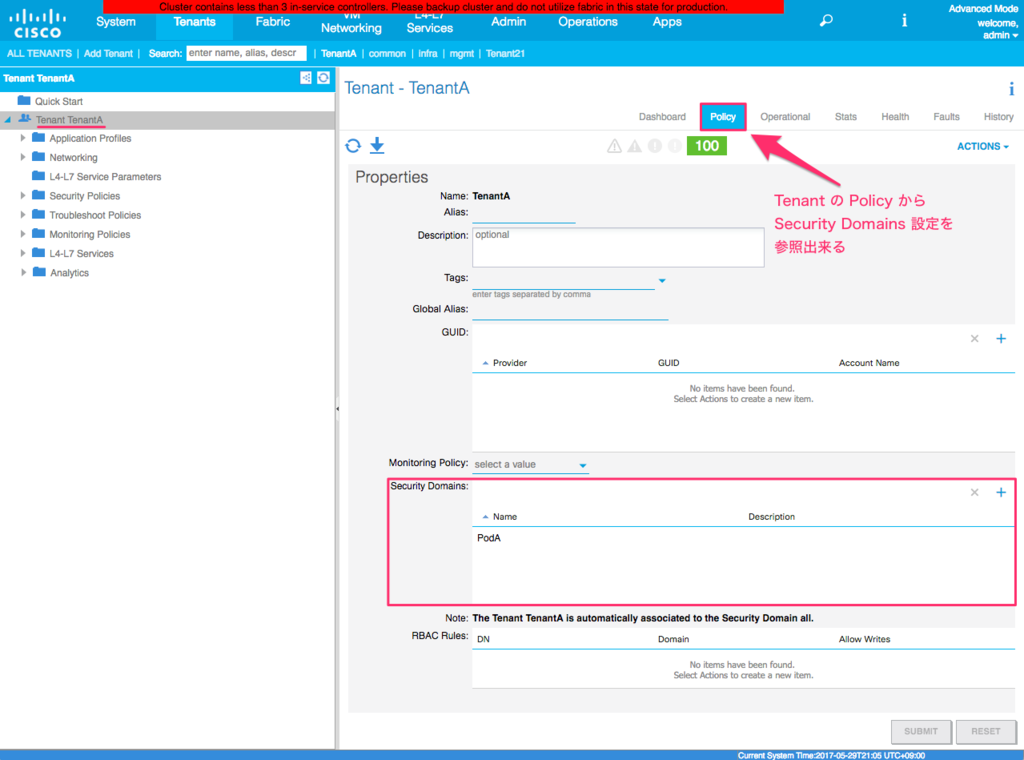Viewport: 1024px width, 760px height.
Task: Refresh the Tenant properties panel
Action: click(x=353, y=146)
